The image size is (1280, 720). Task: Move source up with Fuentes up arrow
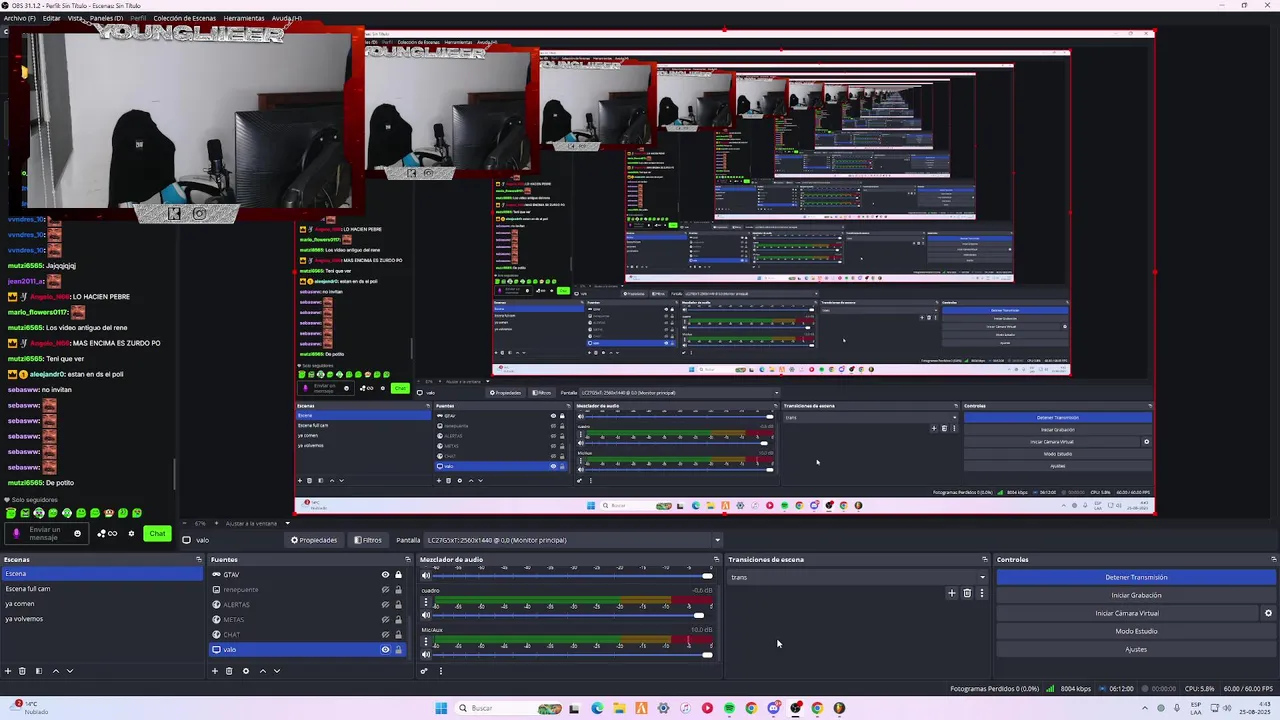[x=263, y=671]
